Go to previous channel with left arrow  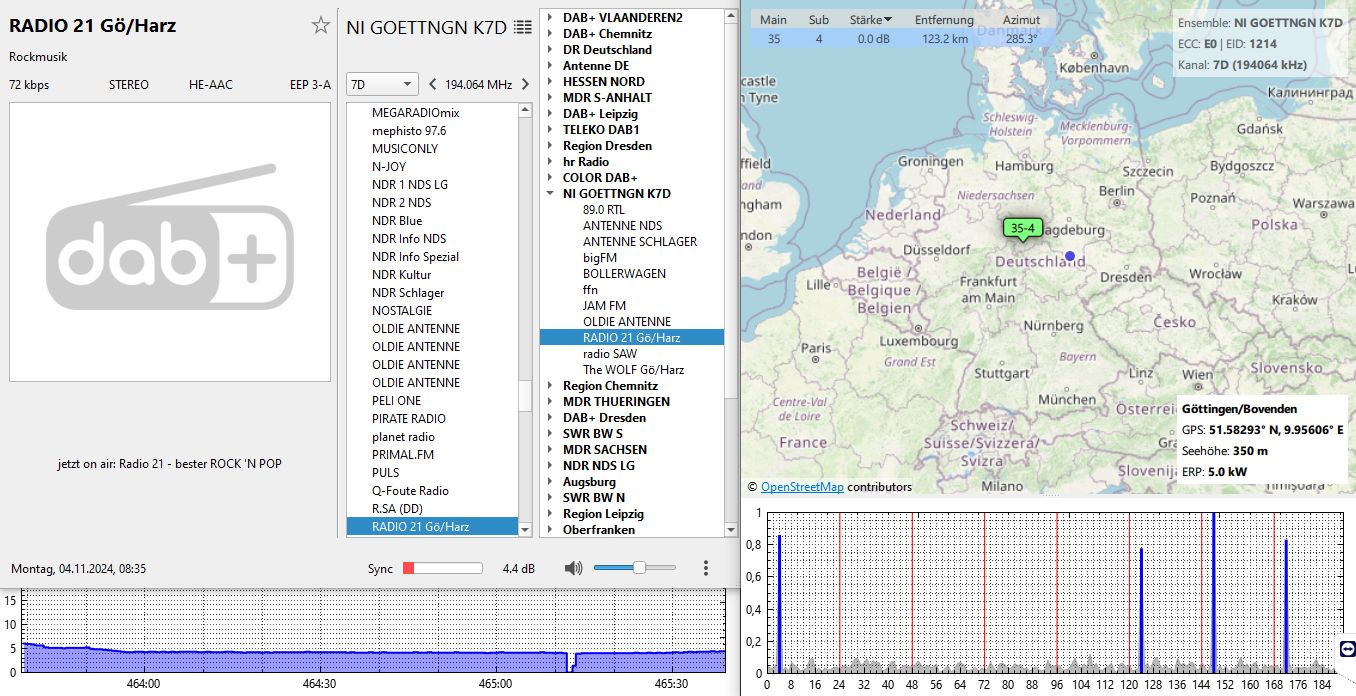coord(432,84)
